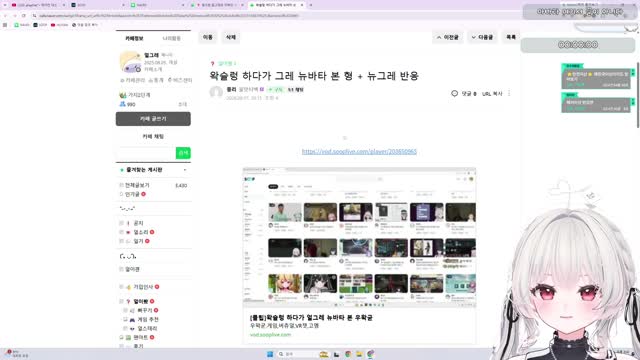The height and width of the screenshot is (360, 640).
Task: Click the green 검색 search button
Action: [x=183, y=153]
